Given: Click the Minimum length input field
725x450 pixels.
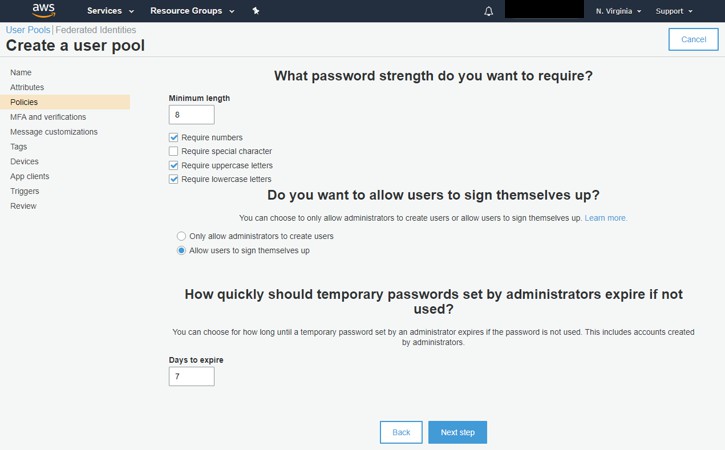Looking at the screenshot, I should [191, 115].
